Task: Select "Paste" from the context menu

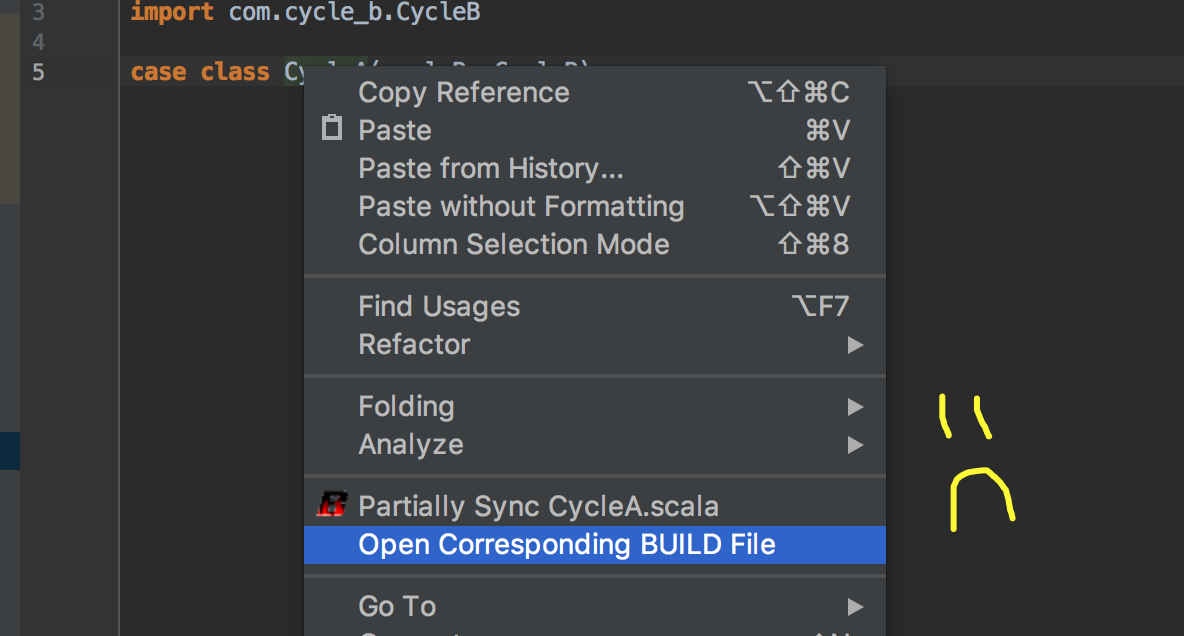Action: pyautogui.click(x=394, y=130)
